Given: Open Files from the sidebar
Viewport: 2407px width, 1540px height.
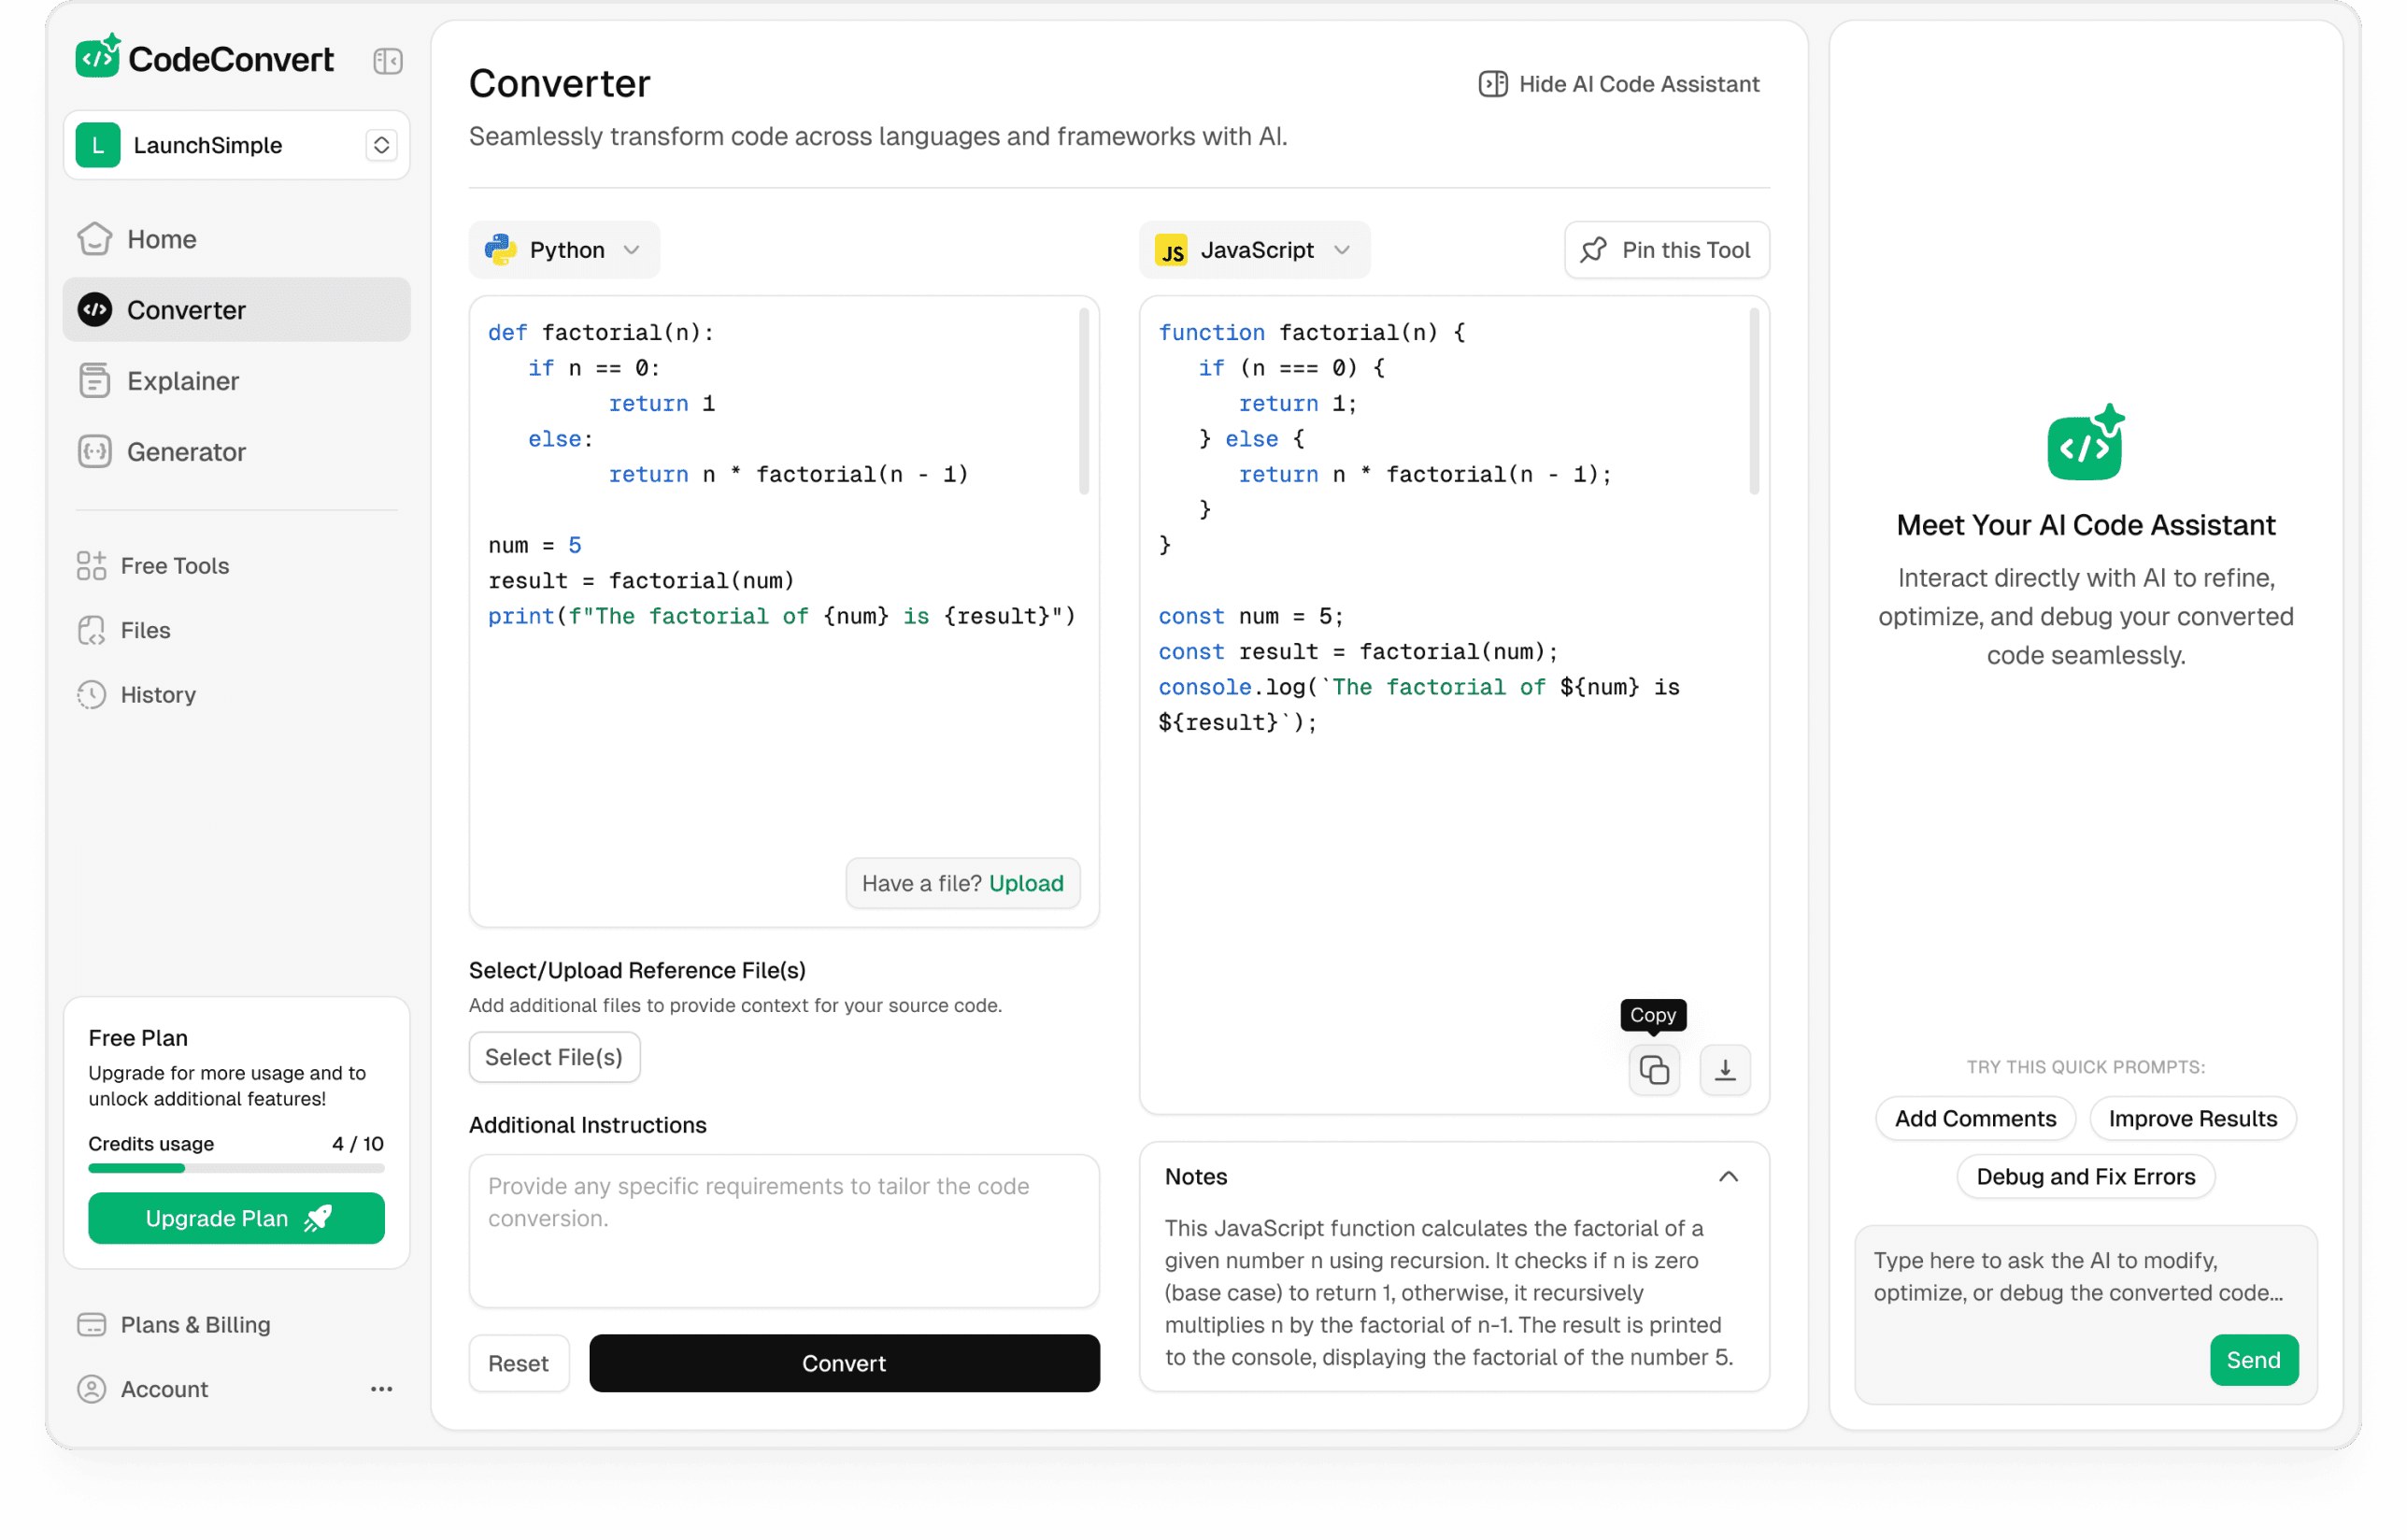Looking at the screenshot, I should tap(145, 630).
